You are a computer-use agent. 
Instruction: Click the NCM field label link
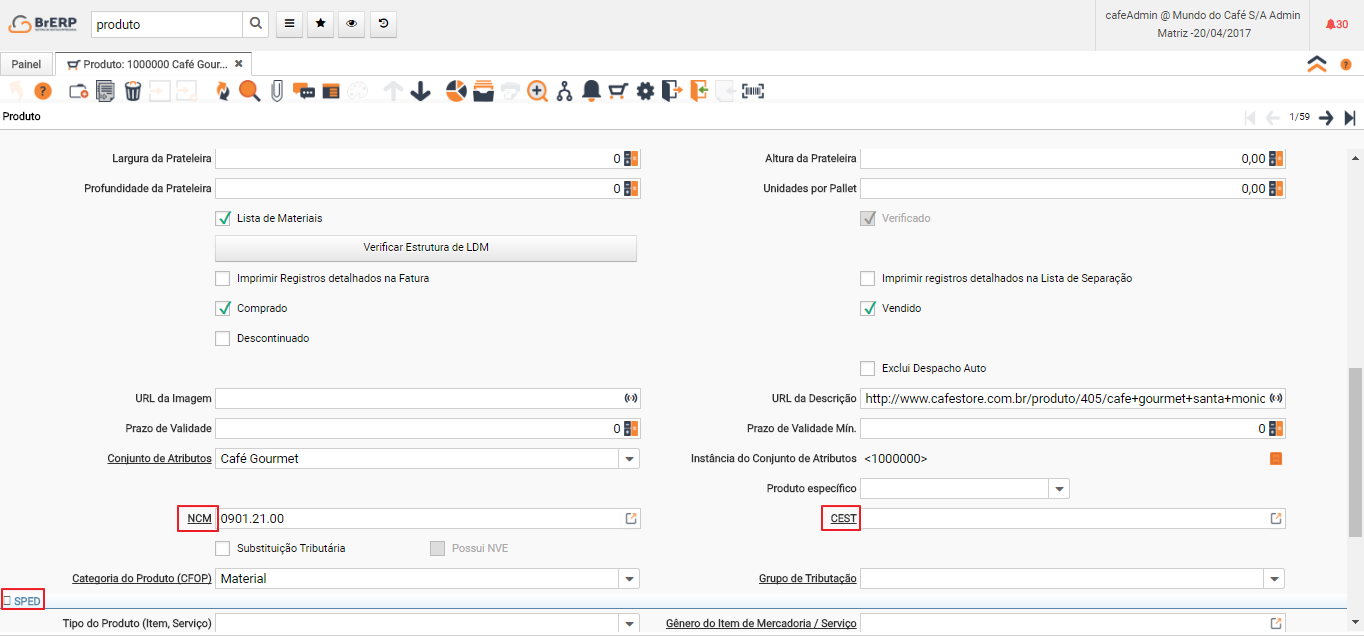[199, 518]
